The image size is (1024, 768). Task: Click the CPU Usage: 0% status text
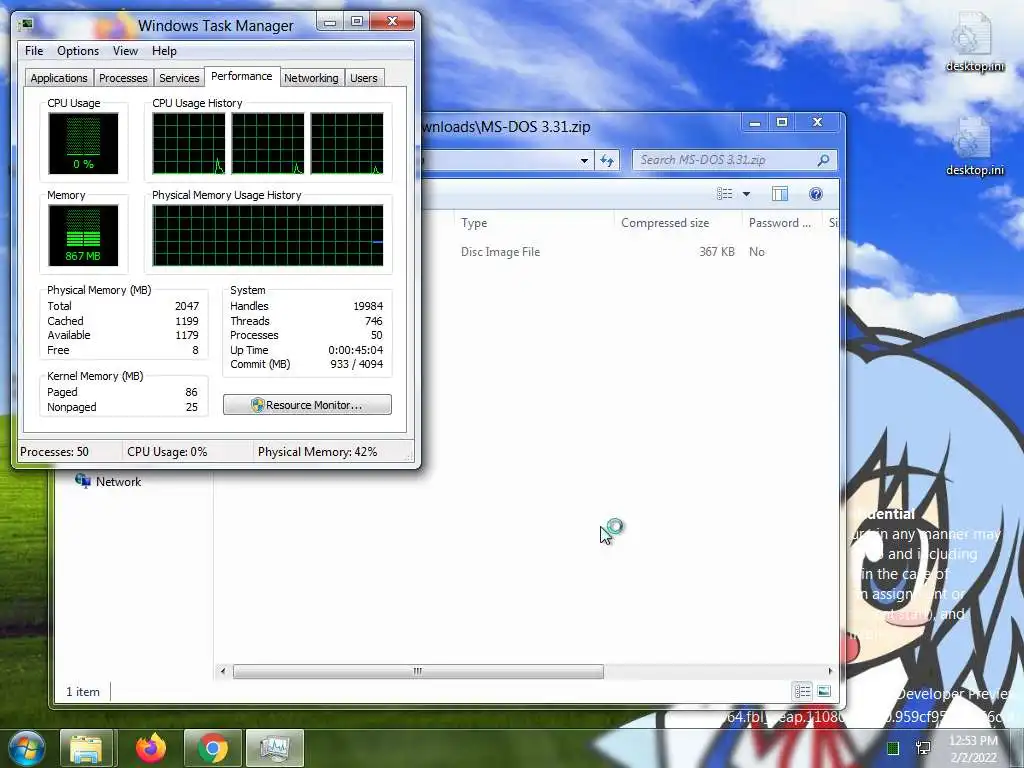pyautogui.click(x=167, y=452)
